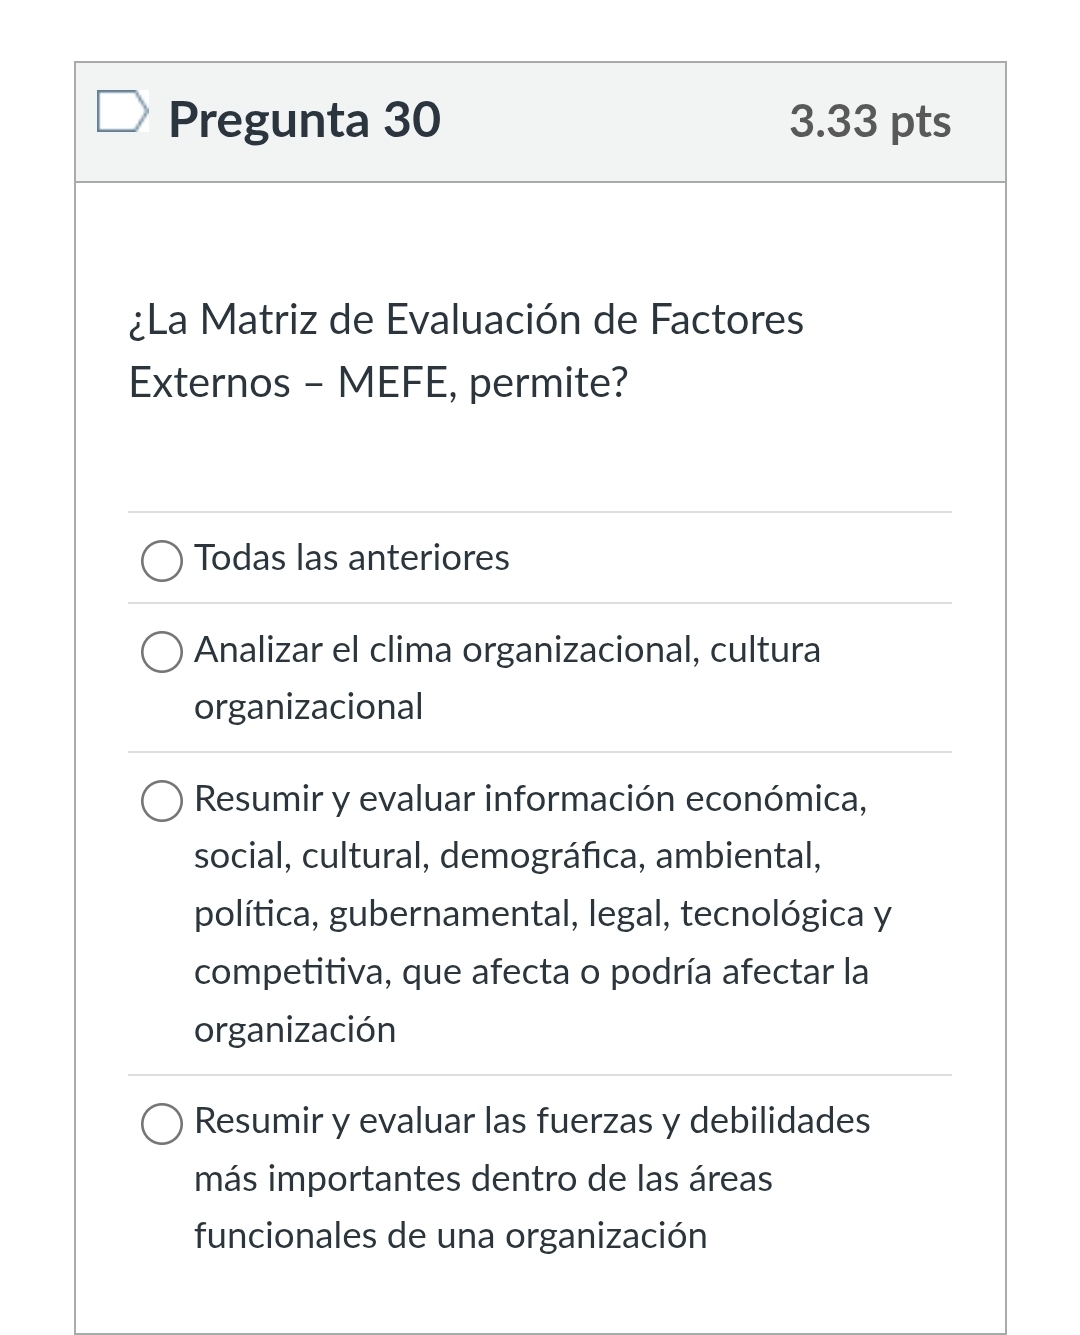The width and height of the screenshot is (1080, 1335).
Task: Click the "Analizar el clima organizacional, cultura" label text
Action: [x=507, y=650]
